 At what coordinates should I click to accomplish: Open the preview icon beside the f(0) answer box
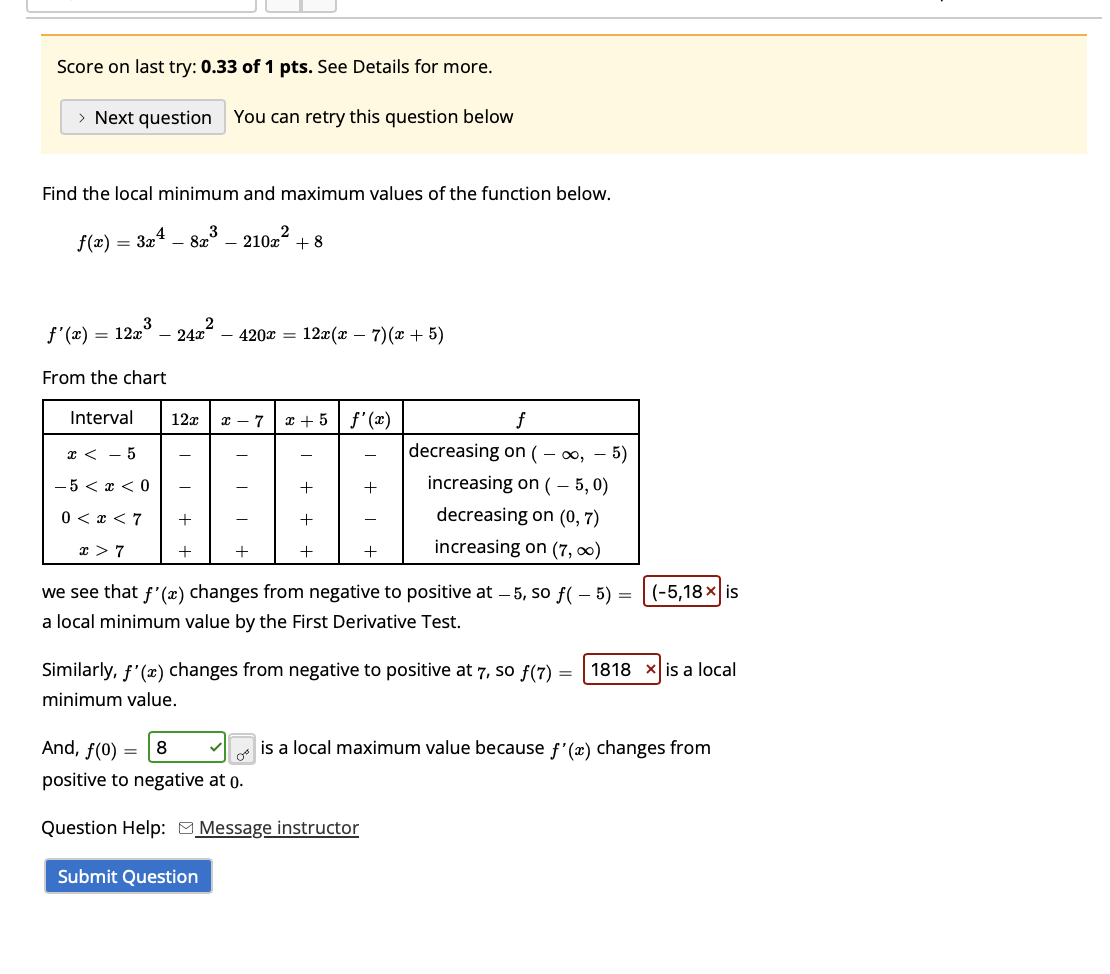243,747
